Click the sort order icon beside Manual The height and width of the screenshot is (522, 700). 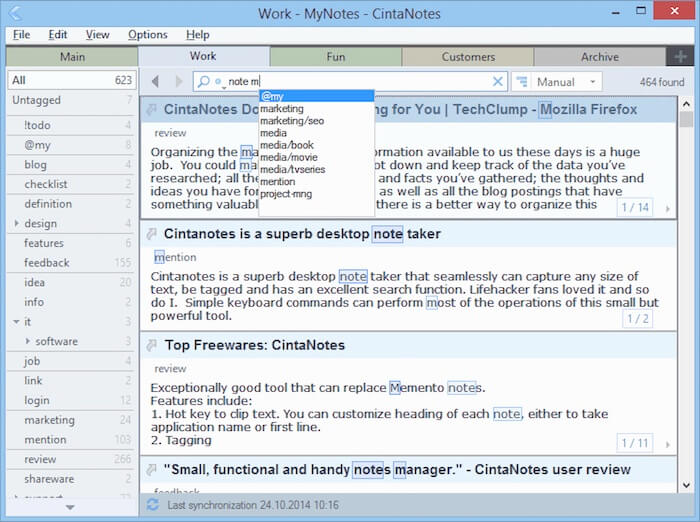[x=521, y=82]
